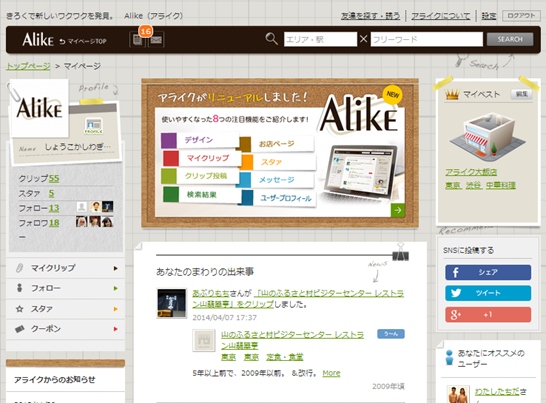
Task: Click the arrow on マイクリップ row
Action: coord(115,268)
